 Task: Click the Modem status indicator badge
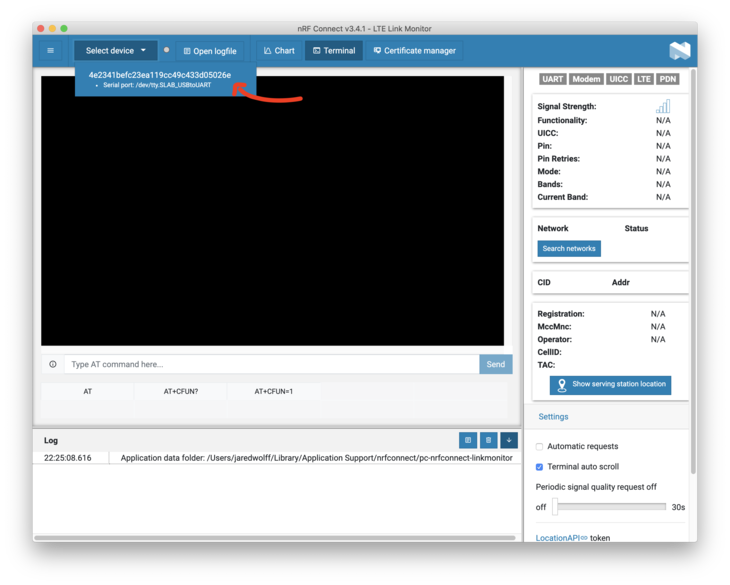pos(586,79)
